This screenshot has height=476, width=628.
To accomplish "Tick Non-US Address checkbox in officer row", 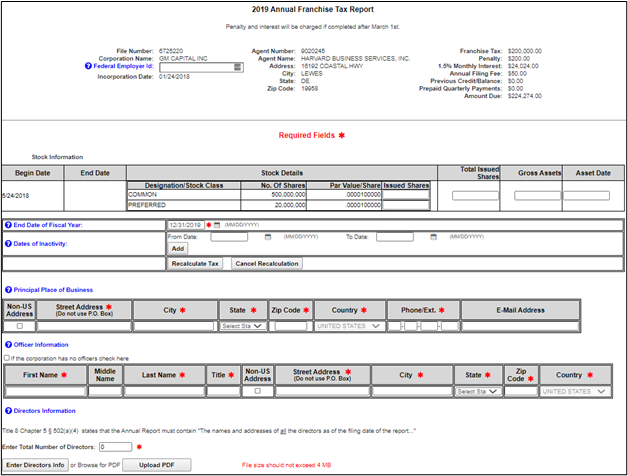I will [x=257, y=391].
